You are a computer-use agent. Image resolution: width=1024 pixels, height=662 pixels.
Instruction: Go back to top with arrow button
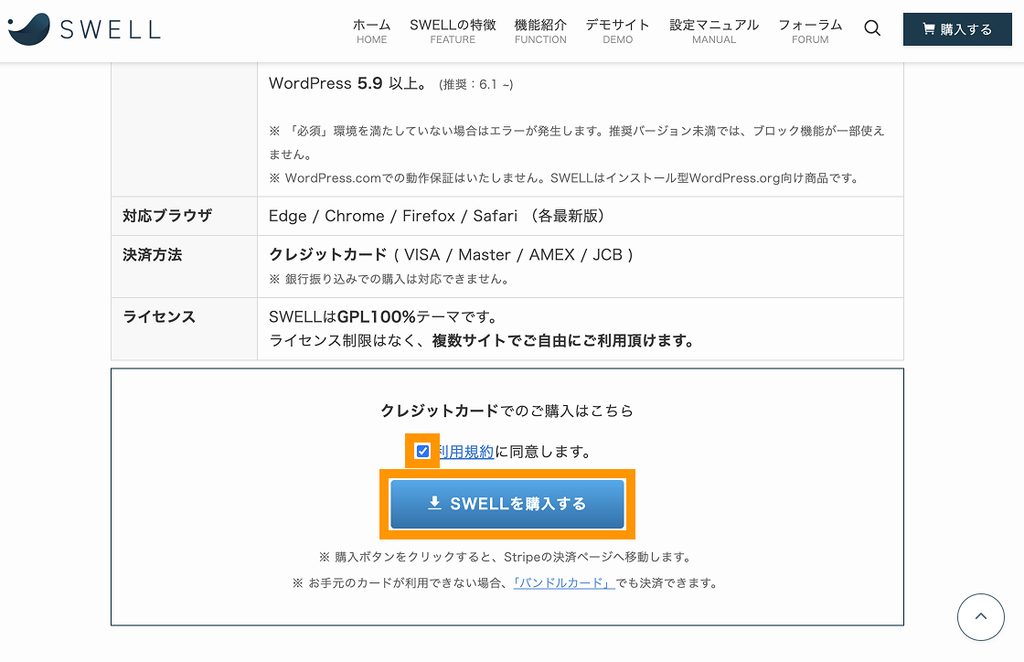(x=980, y=616)
